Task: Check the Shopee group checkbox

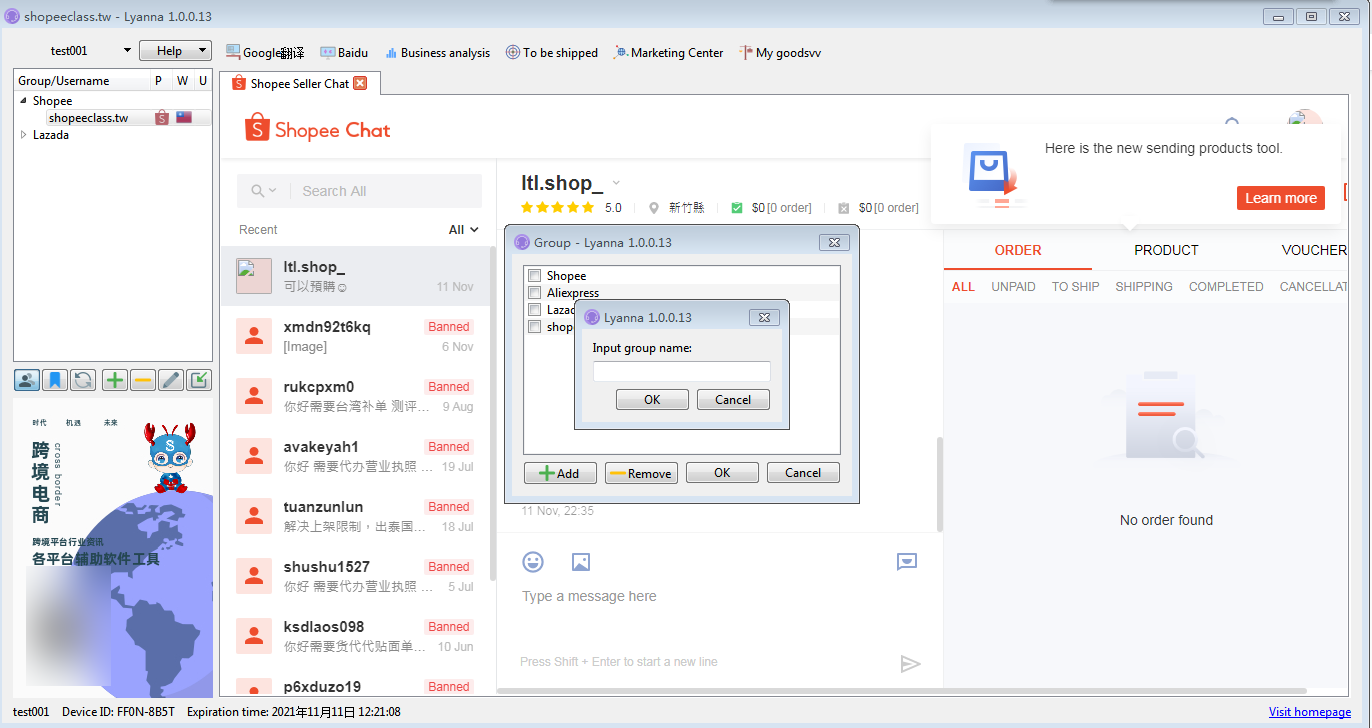Action: [x=535, y=276]
